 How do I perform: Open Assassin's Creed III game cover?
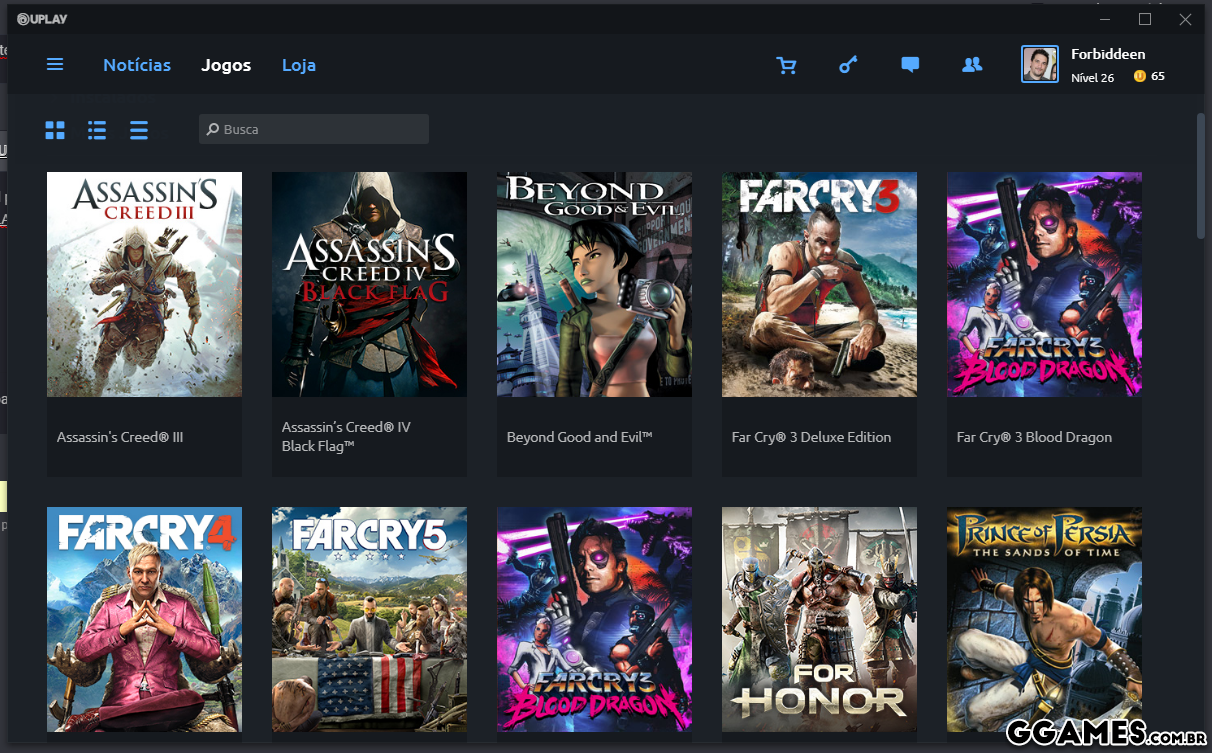(x=144, y=284)
